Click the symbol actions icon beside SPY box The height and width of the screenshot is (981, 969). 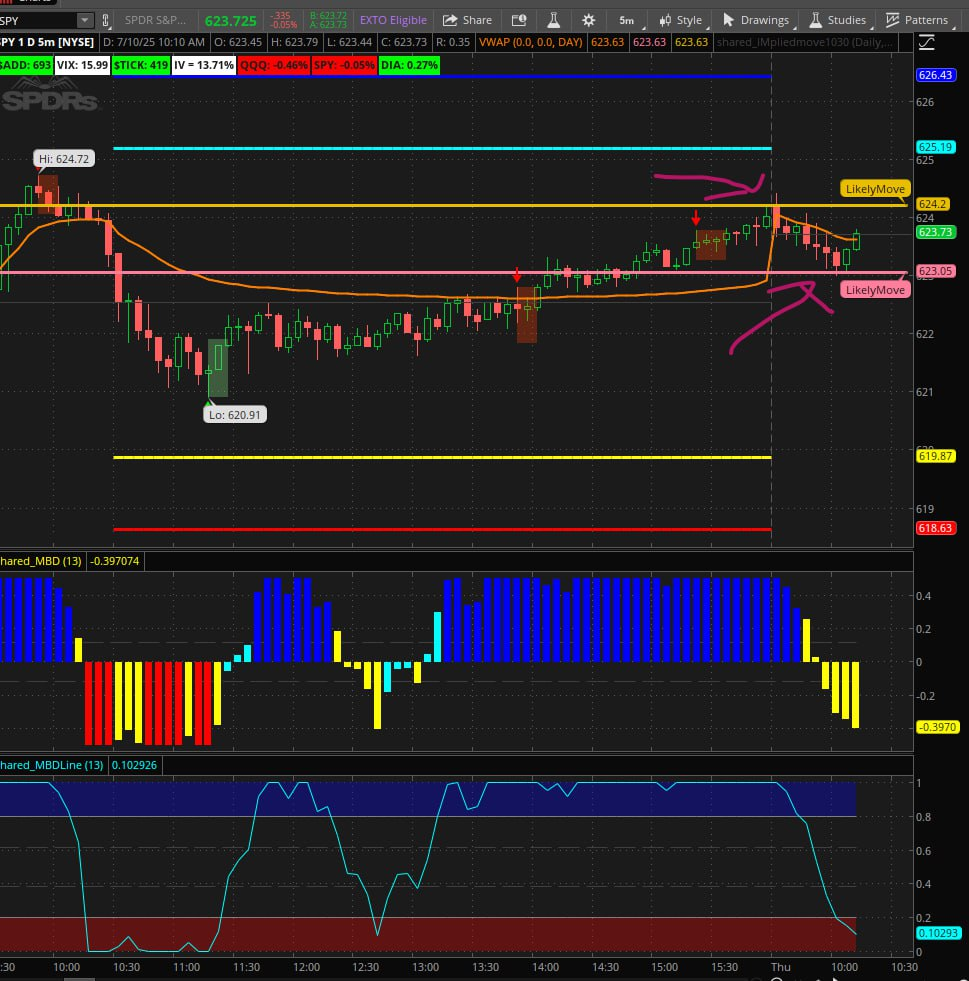[x=106, y=20]
